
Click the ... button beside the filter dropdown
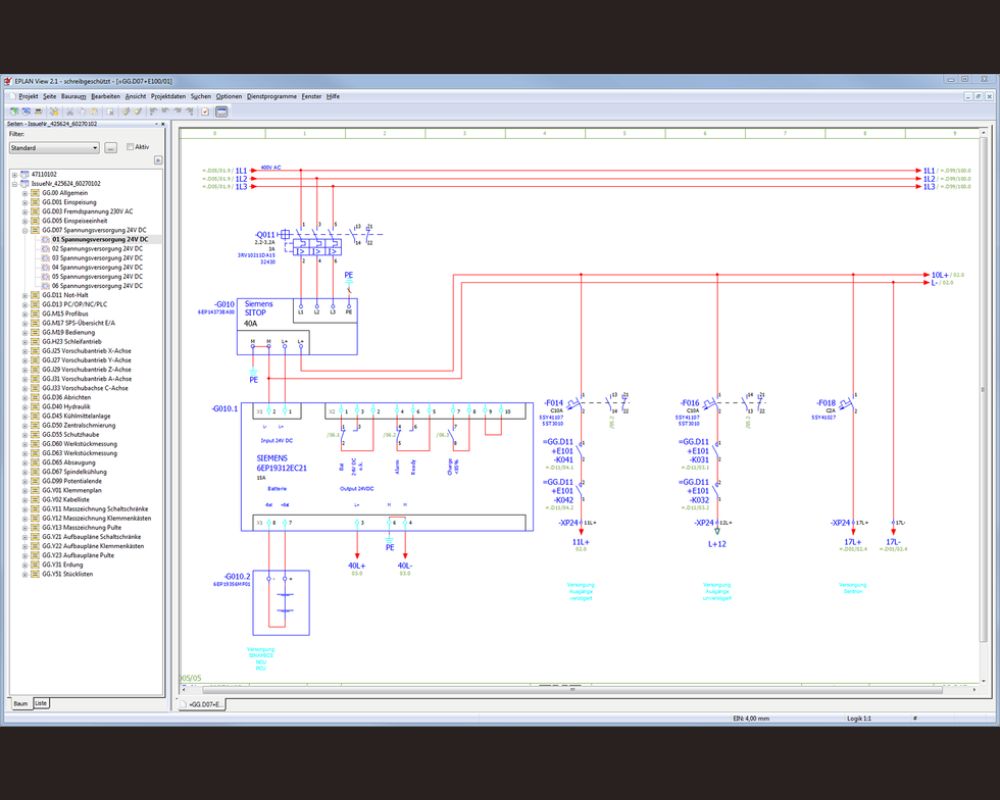click(111, 147)
